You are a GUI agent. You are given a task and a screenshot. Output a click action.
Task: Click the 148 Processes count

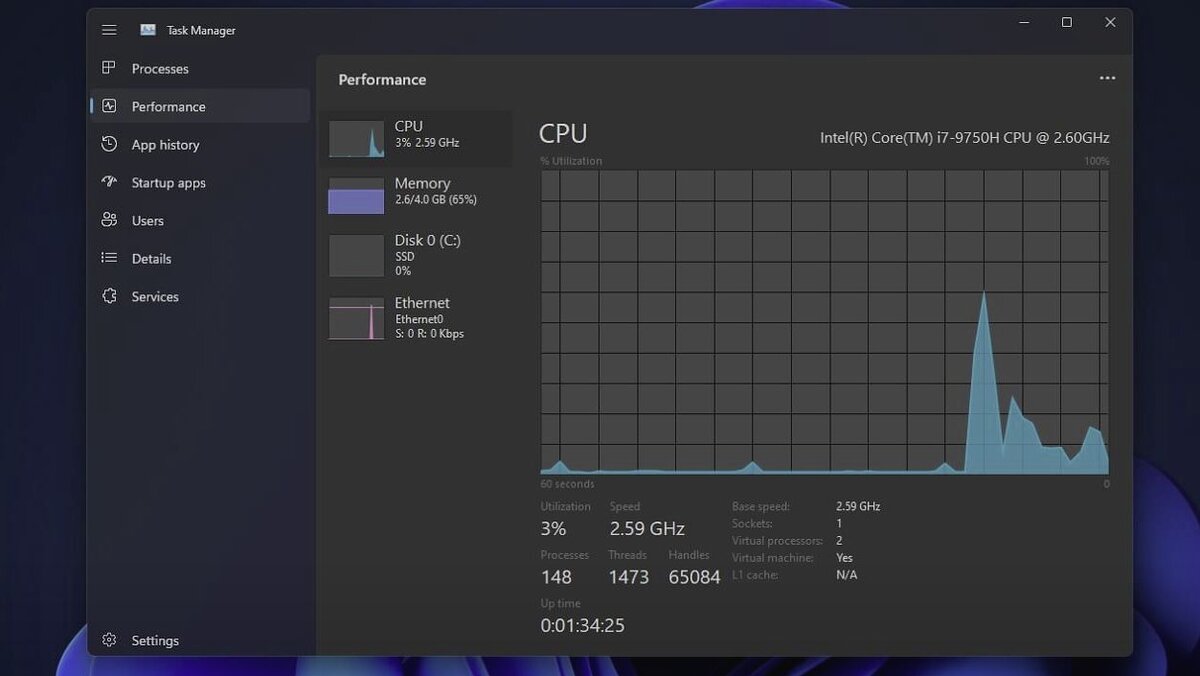point(556,577)
